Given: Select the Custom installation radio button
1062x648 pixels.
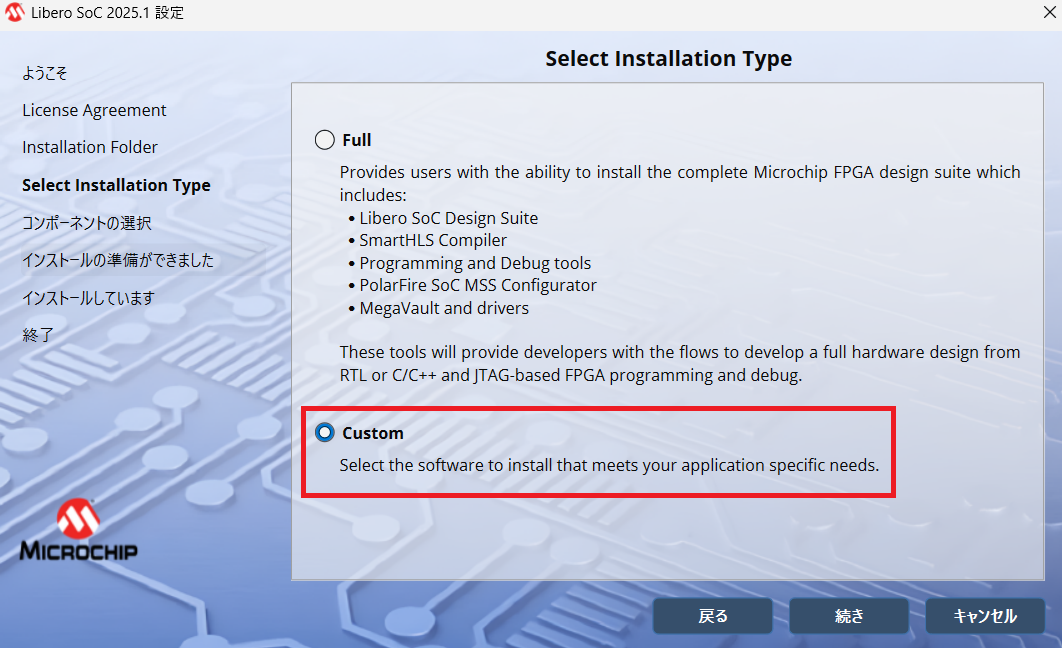Looking at the screenshot, I should [325, 433].
